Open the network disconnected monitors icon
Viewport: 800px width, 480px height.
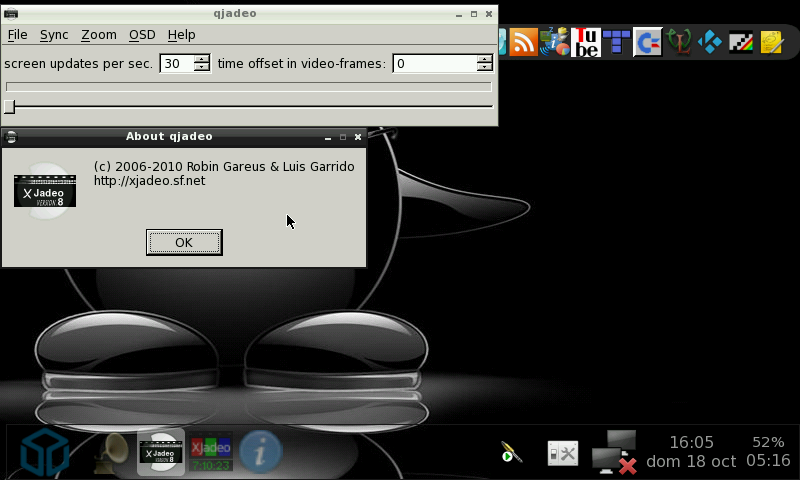point(614,452)
